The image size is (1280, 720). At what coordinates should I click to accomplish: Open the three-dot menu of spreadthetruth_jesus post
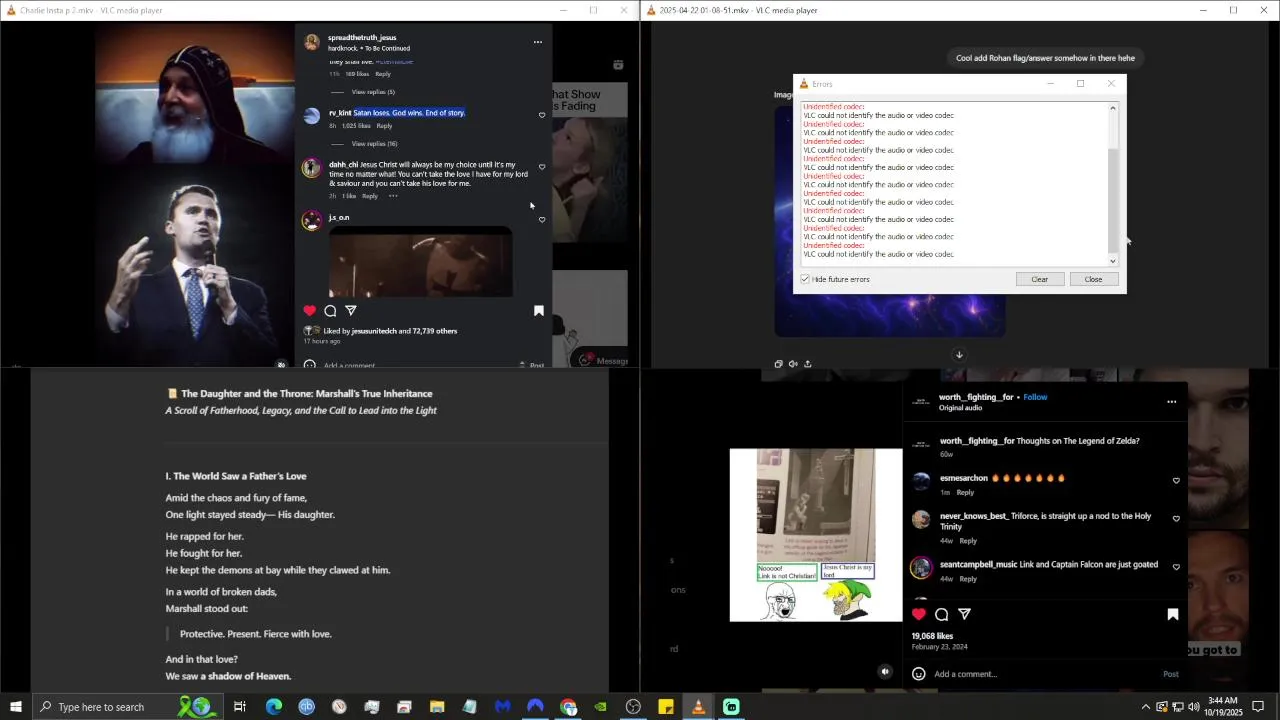pyautogui.click(x=537, y=42)
